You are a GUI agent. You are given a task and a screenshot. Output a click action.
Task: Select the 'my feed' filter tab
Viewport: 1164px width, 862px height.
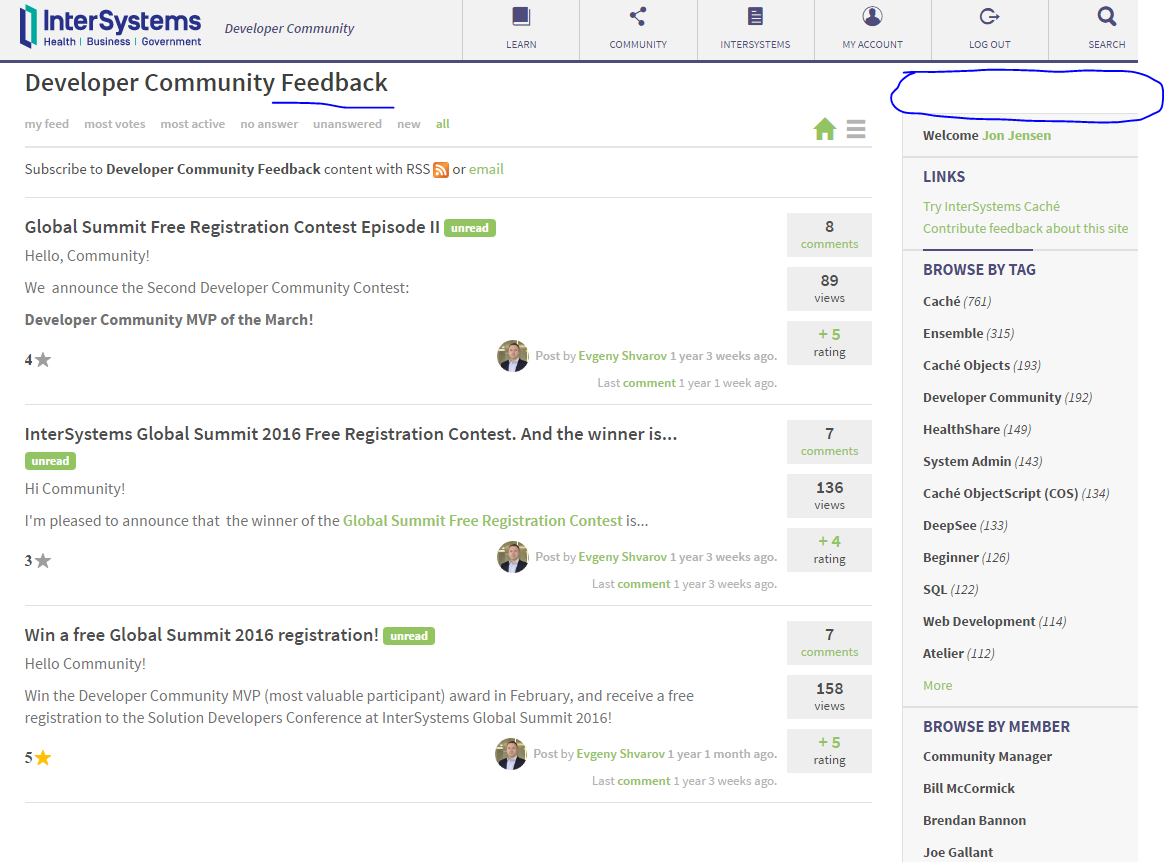(47, 124)
